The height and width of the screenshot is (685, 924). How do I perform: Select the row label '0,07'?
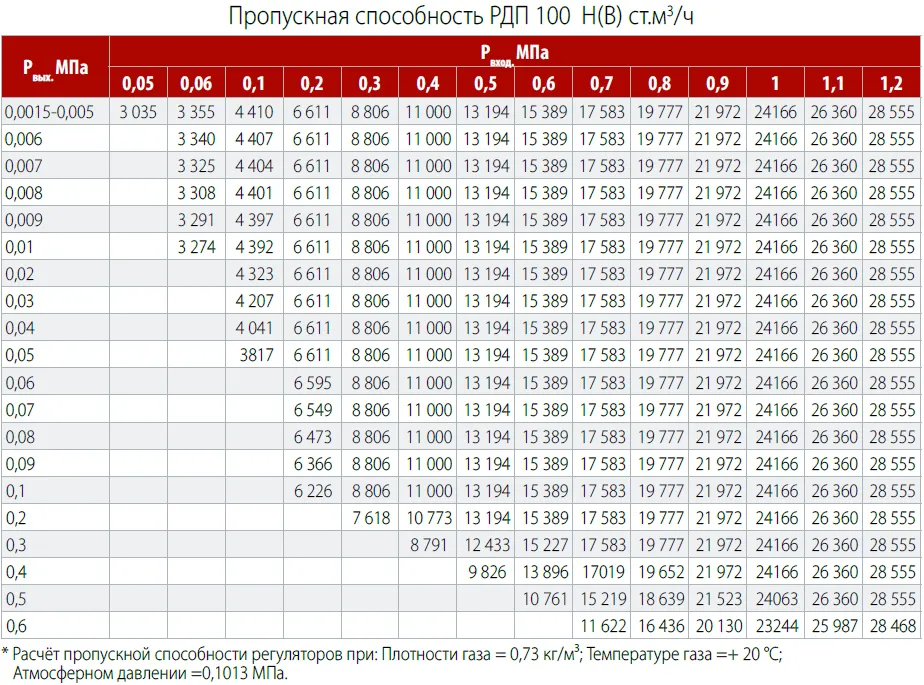20,410
